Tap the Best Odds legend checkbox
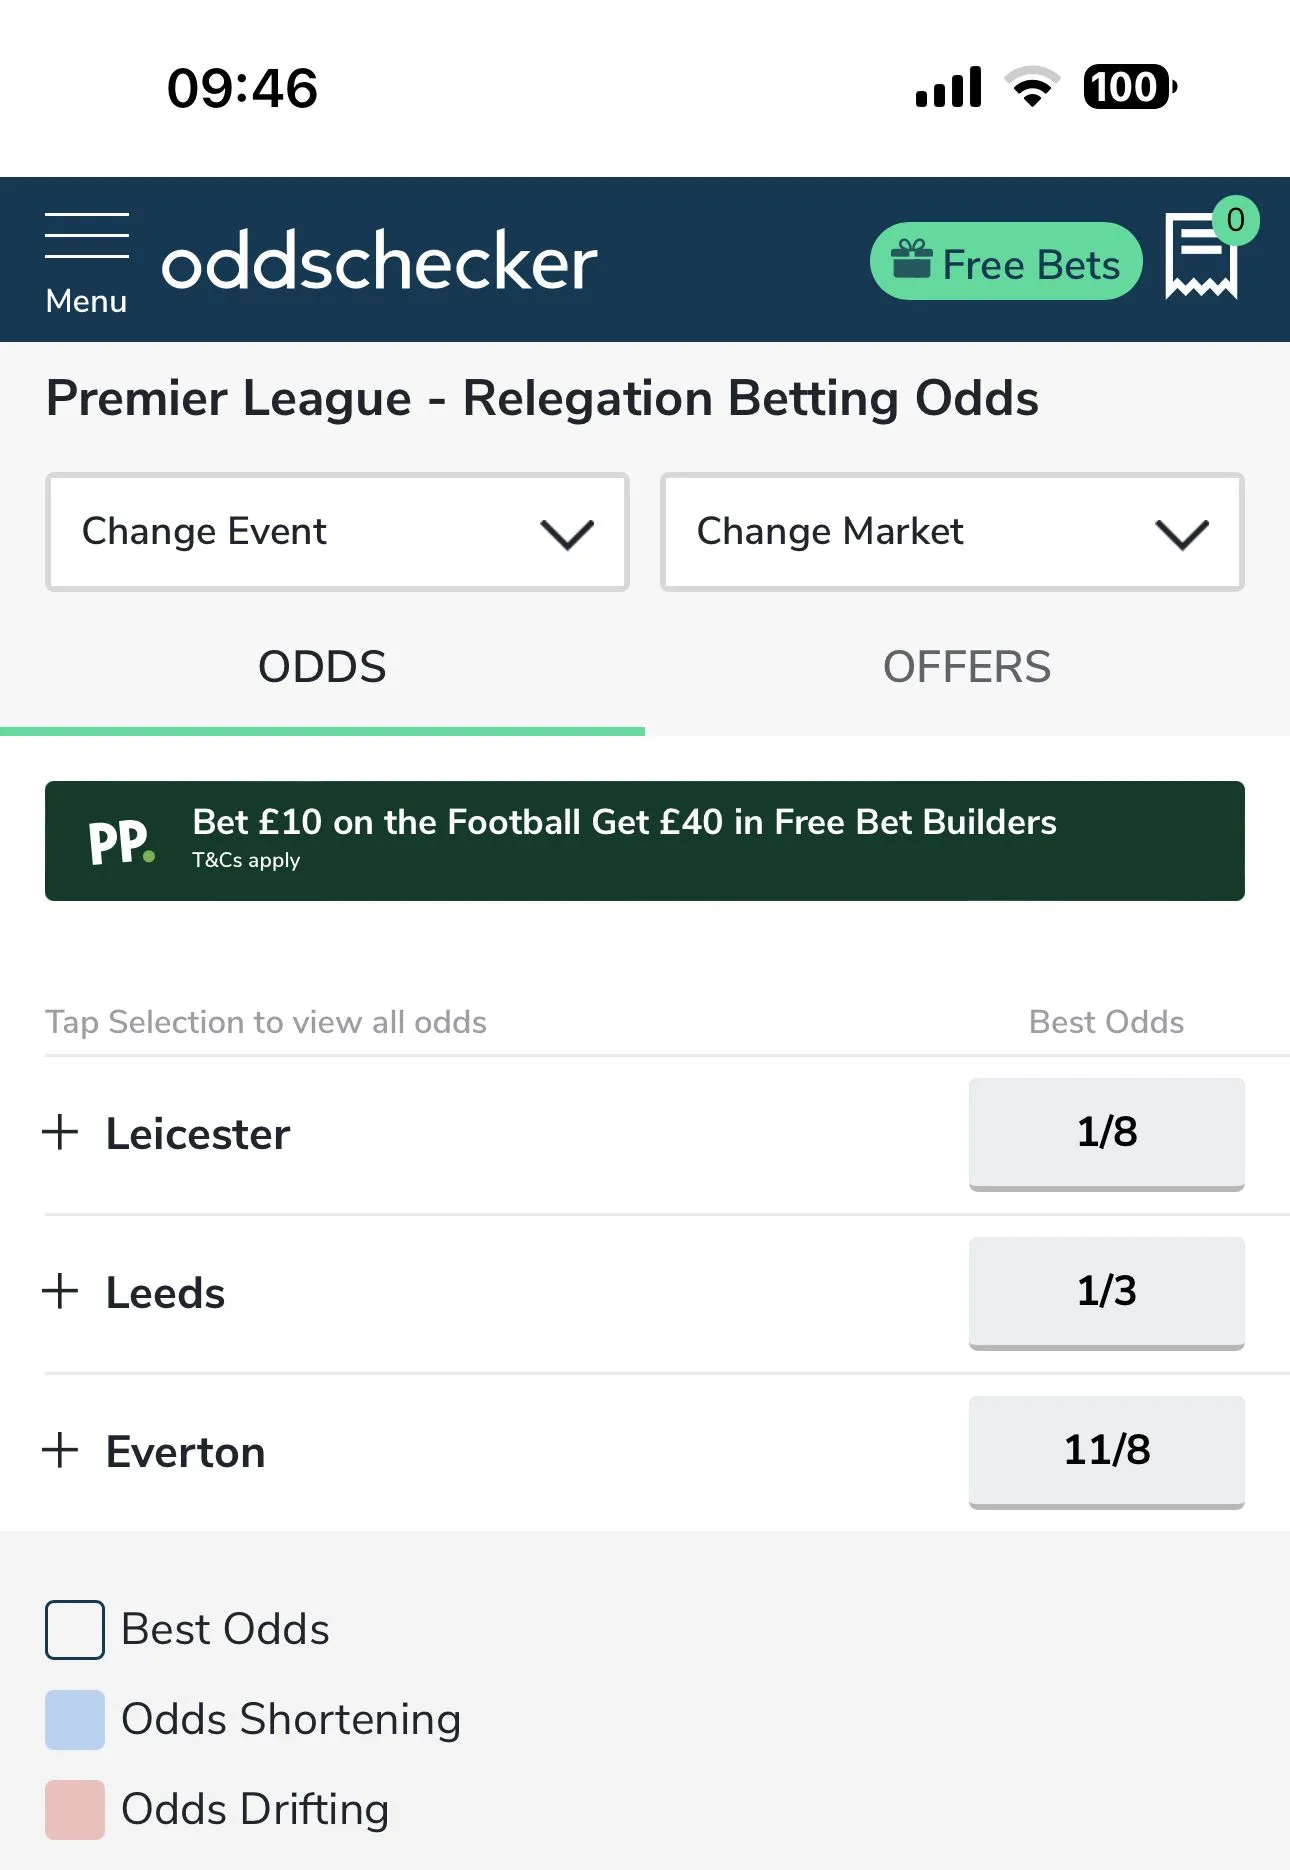 75,1630
